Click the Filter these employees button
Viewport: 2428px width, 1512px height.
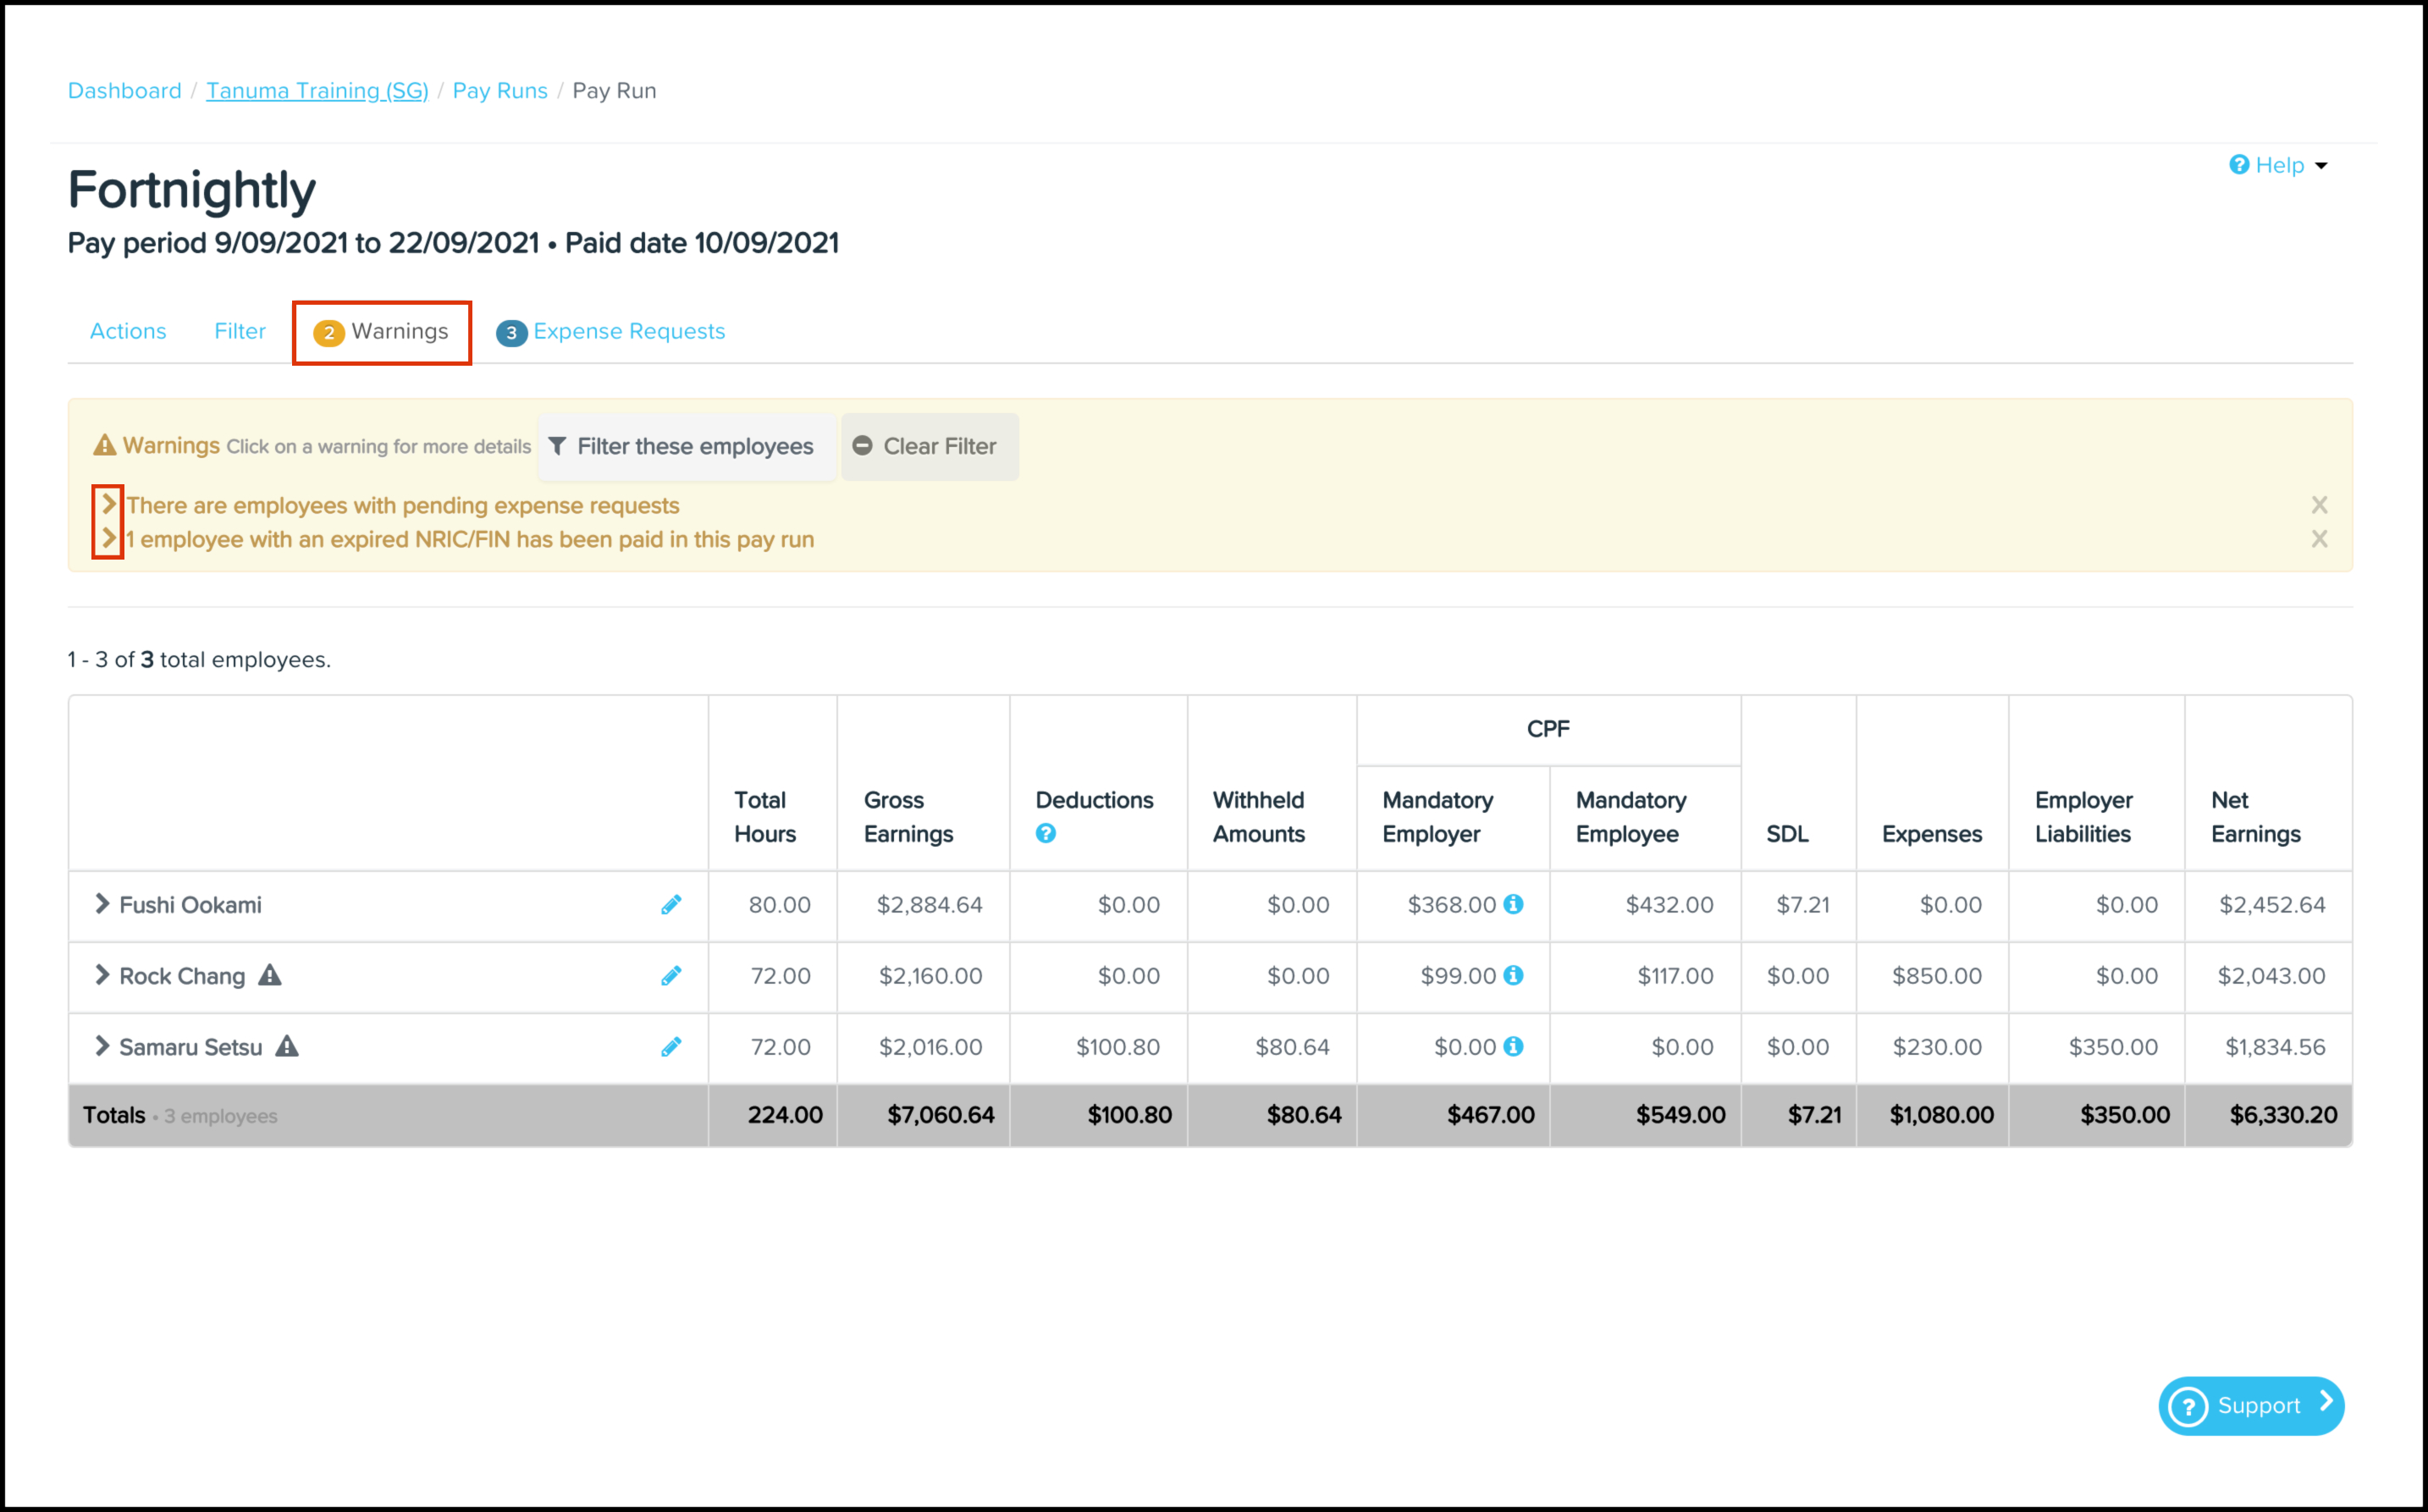685,447
